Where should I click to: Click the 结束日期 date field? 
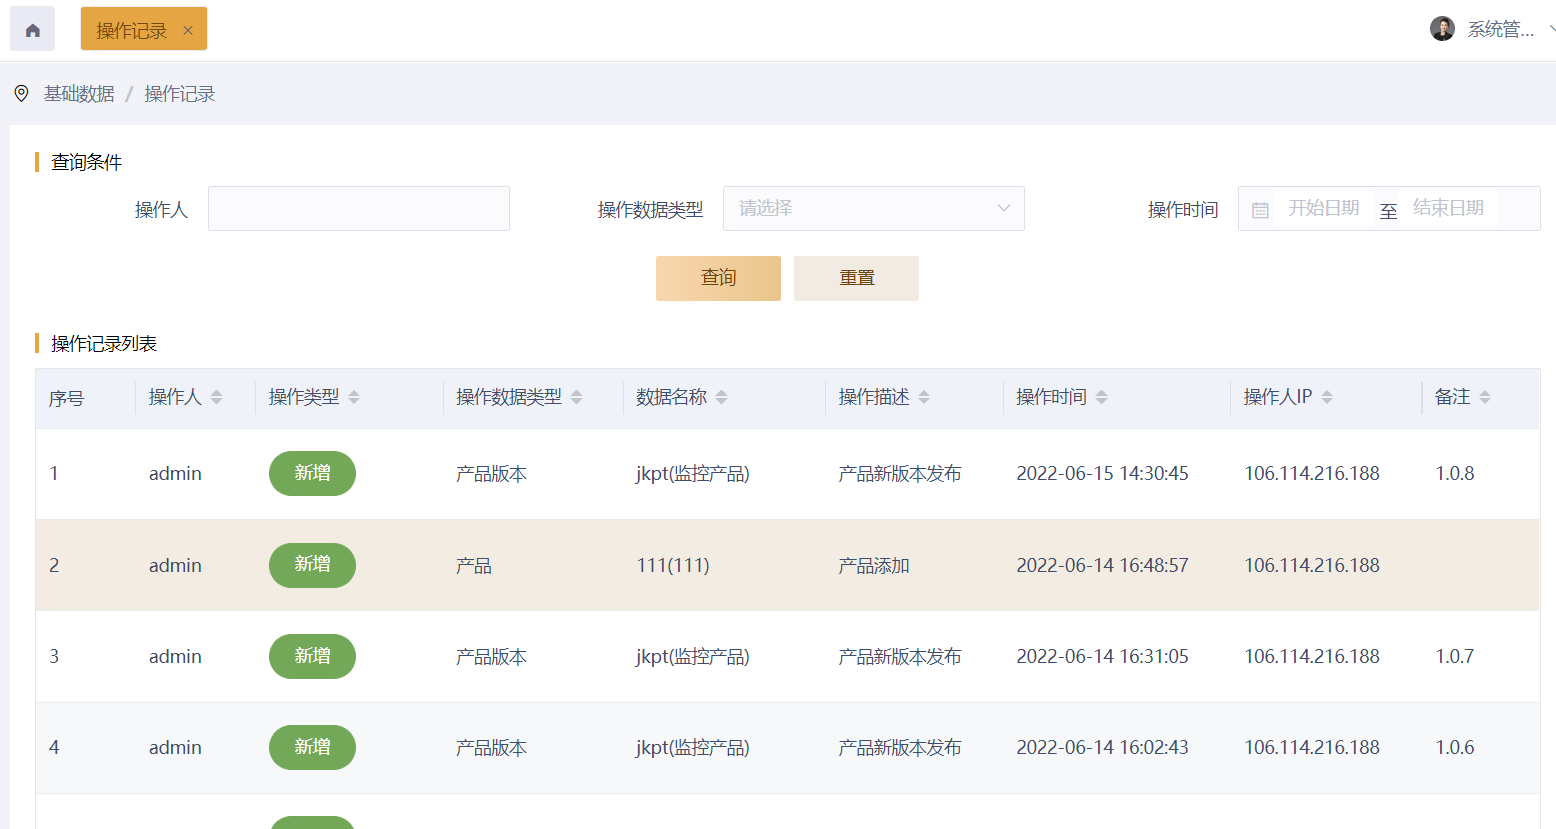pyautogui.click(x=1448, y=208)
